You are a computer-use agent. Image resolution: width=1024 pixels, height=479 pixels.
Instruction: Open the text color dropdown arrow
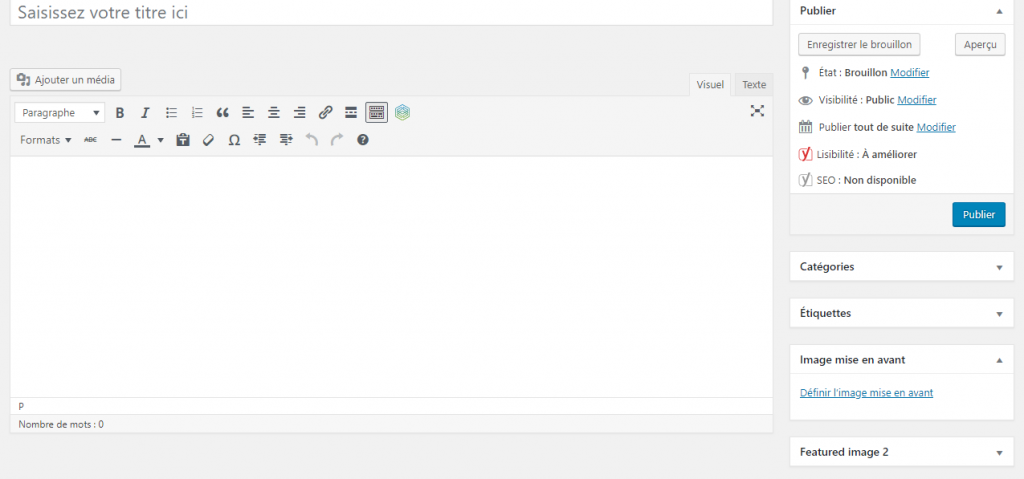161,140
